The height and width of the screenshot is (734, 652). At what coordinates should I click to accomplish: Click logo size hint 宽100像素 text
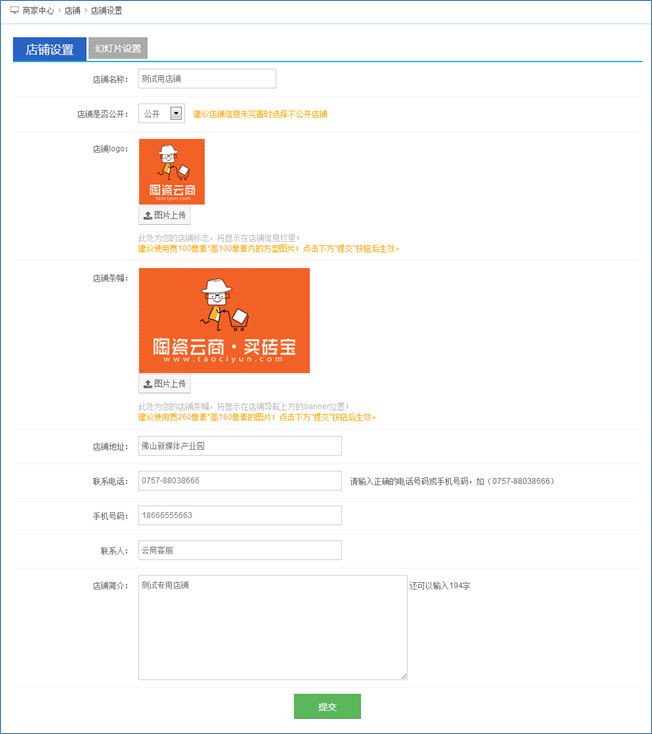(269, 249)
